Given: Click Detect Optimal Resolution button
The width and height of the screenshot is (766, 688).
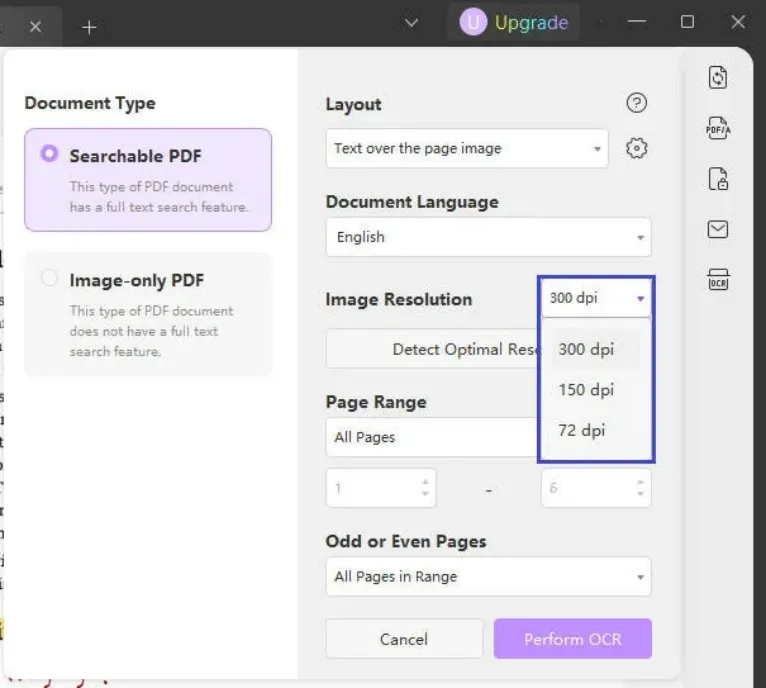Looking at the screenshot, I should click(x=434, y=349).
